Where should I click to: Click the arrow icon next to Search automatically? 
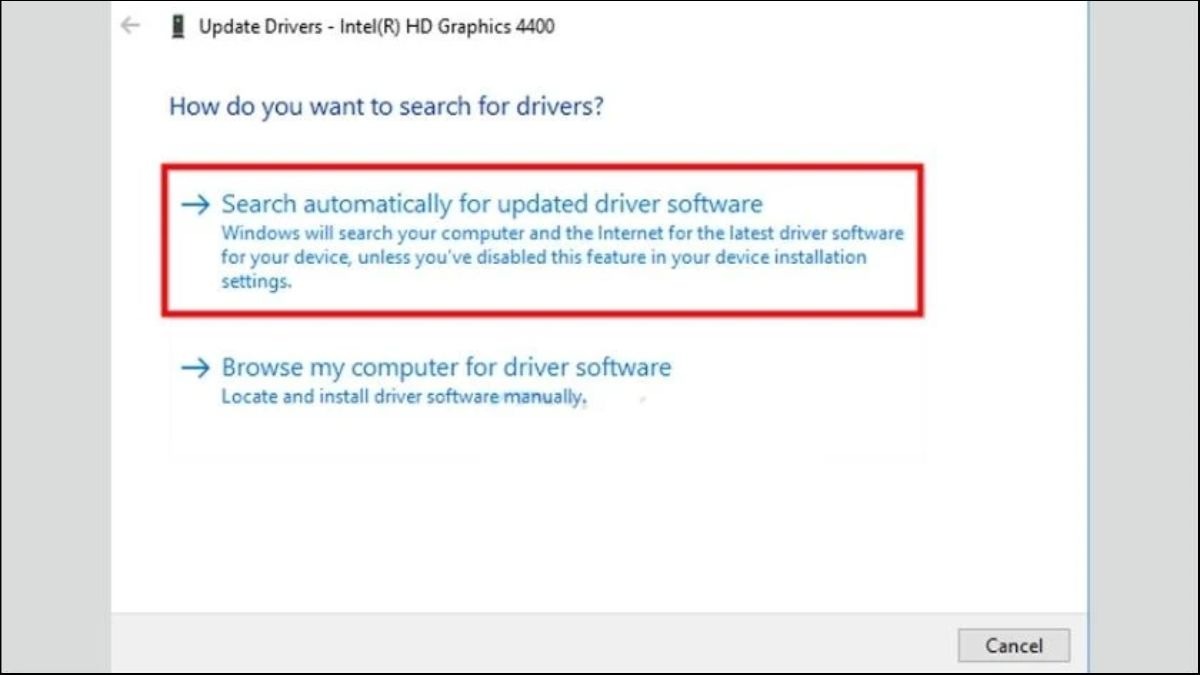(196, 205)
